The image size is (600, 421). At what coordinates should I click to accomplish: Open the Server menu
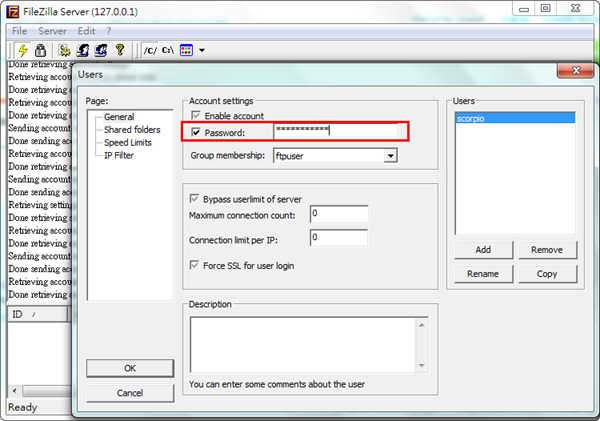click(52, 31)
